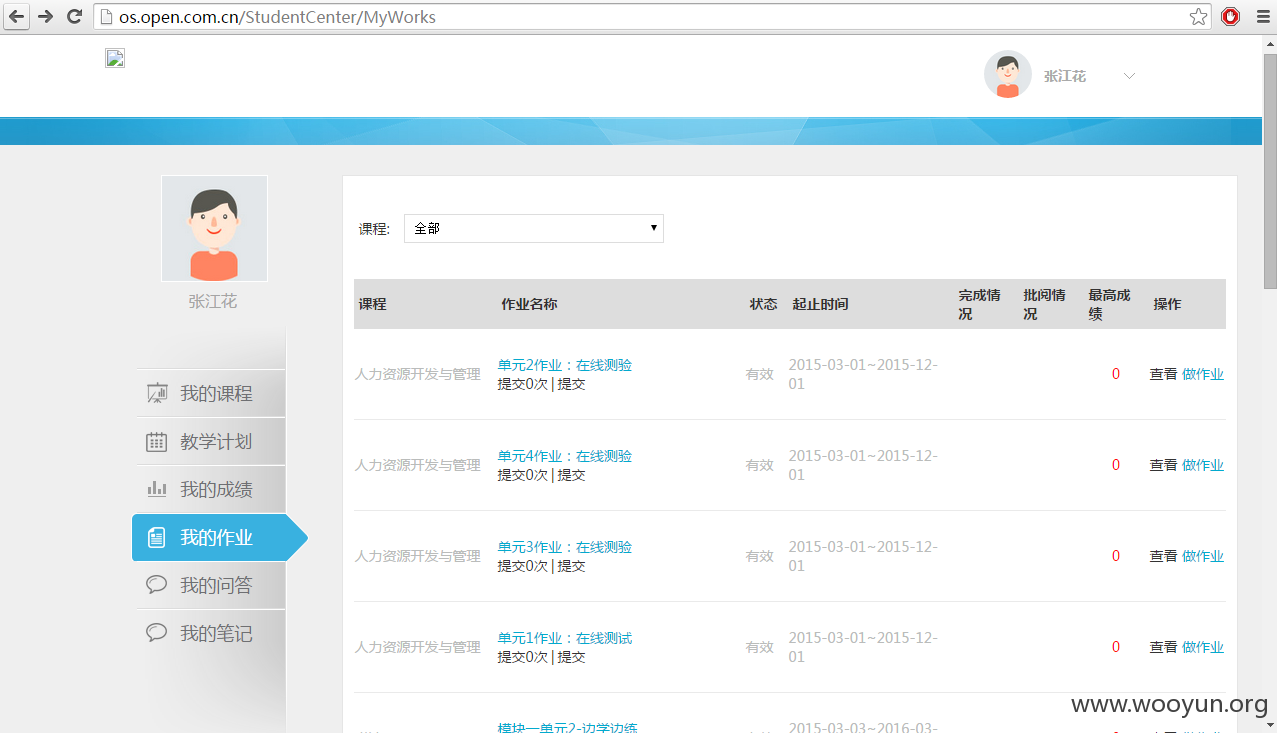The width and height of the screenshot is (1277, 733).
Task: Click 查看 for 单元2作业
Action: tap(1163, 374)
